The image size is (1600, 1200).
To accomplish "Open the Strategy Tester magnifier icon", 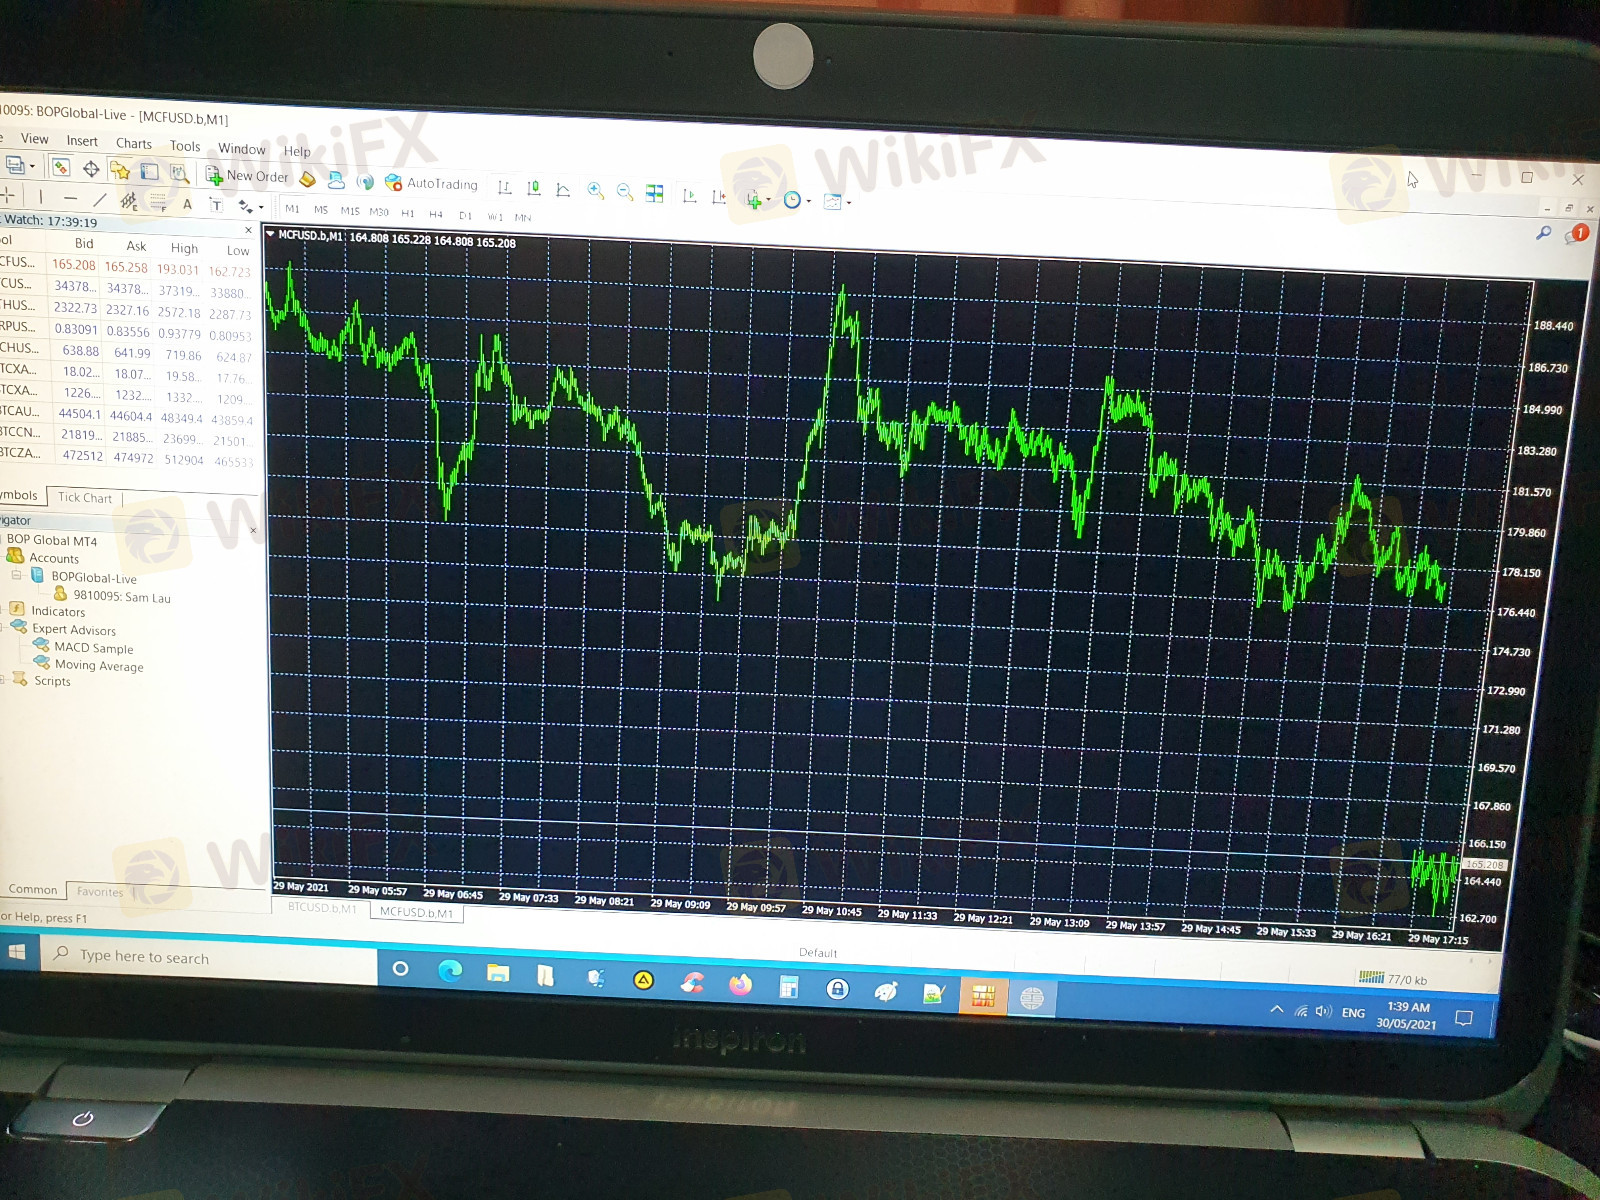I will coord(179,173).
